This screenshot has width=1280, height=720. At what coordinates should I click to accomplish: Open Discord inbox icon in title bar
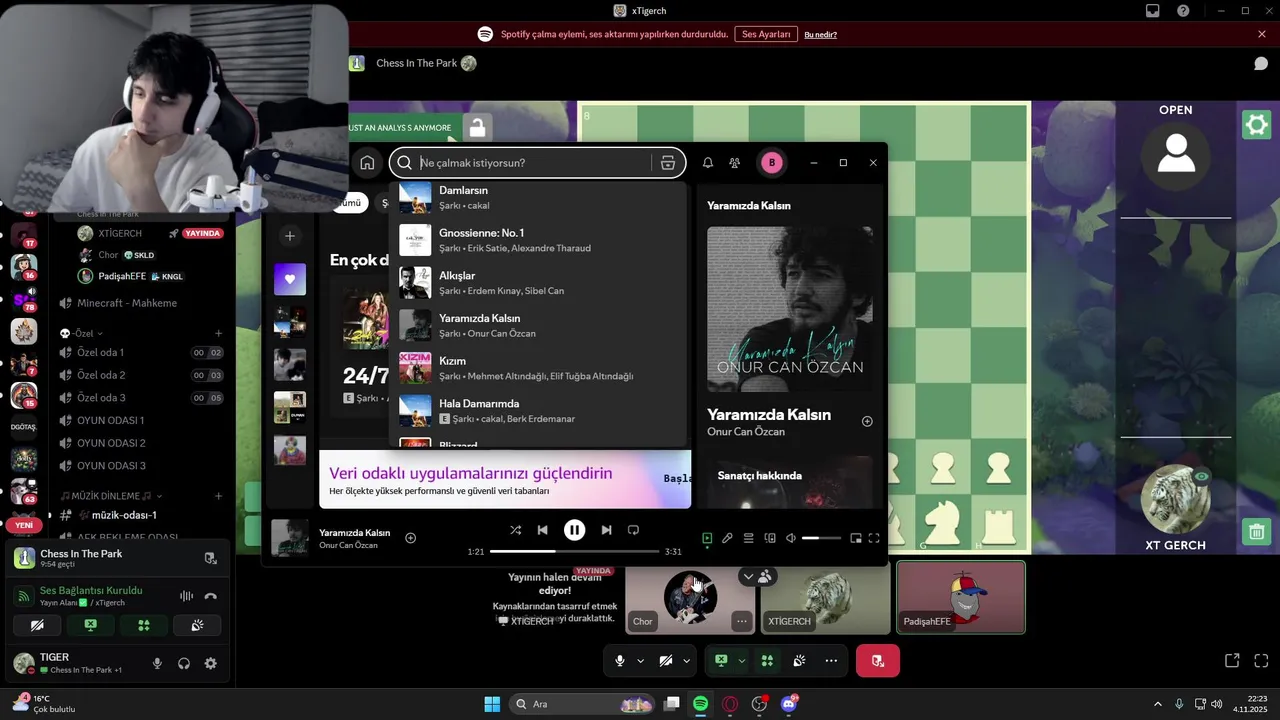tap(1153, 11)
